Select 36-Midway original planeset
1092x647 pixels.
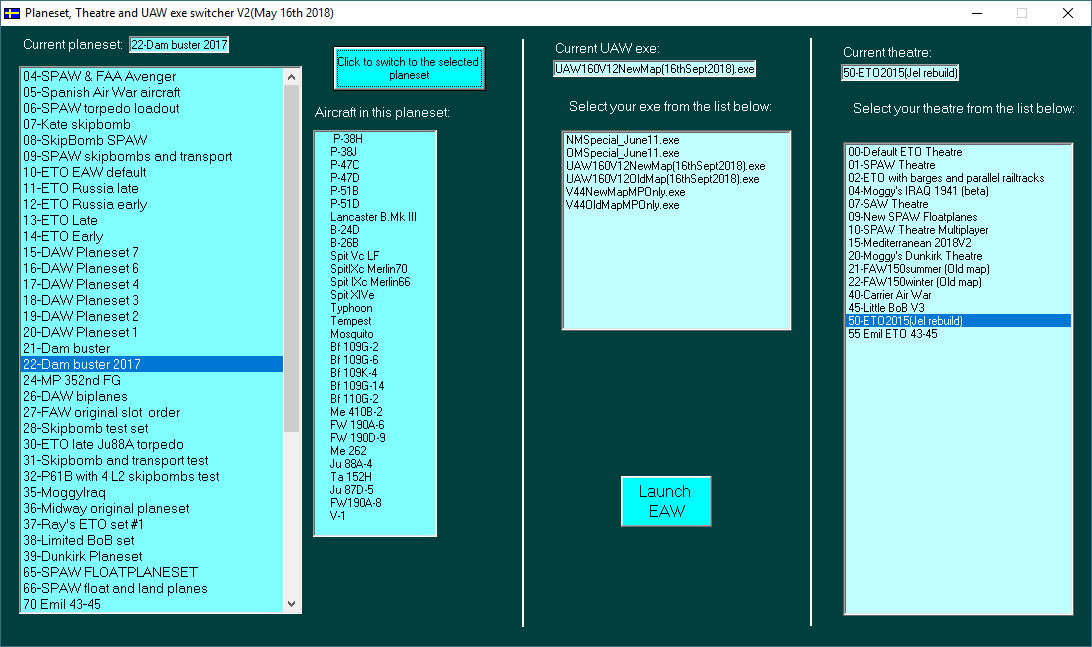click(152, 508)
